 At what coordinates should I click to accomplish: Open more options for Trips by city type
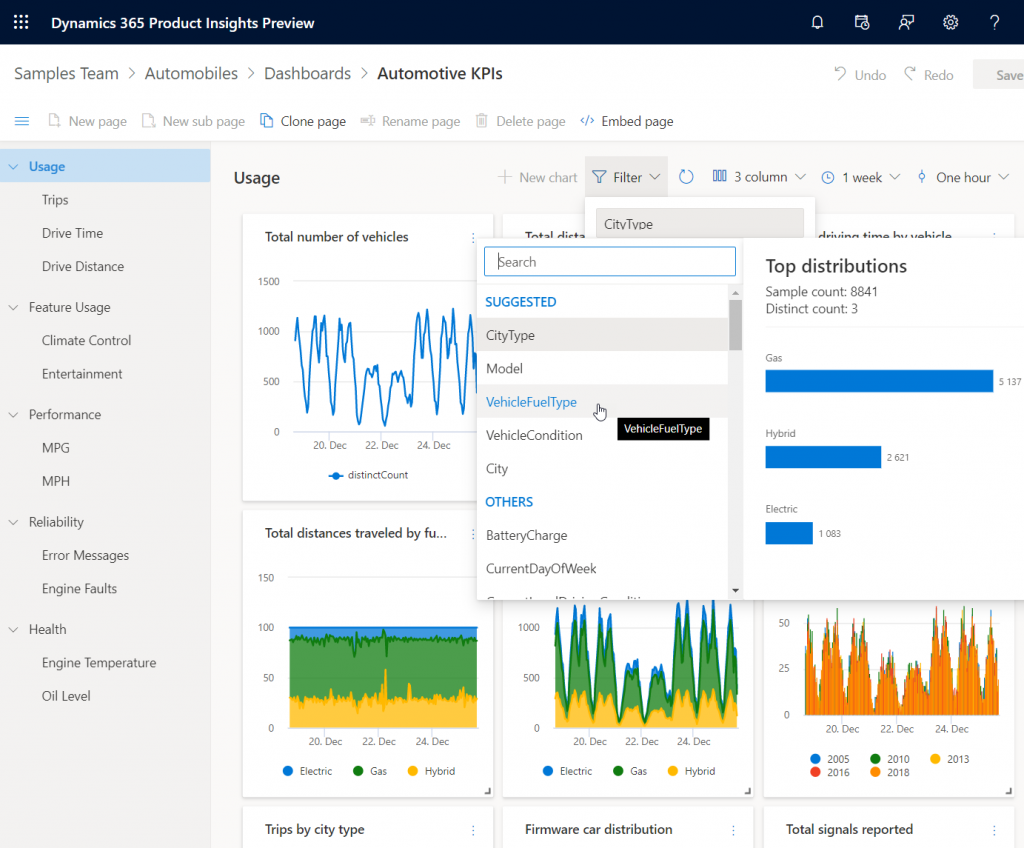(473, 830)
